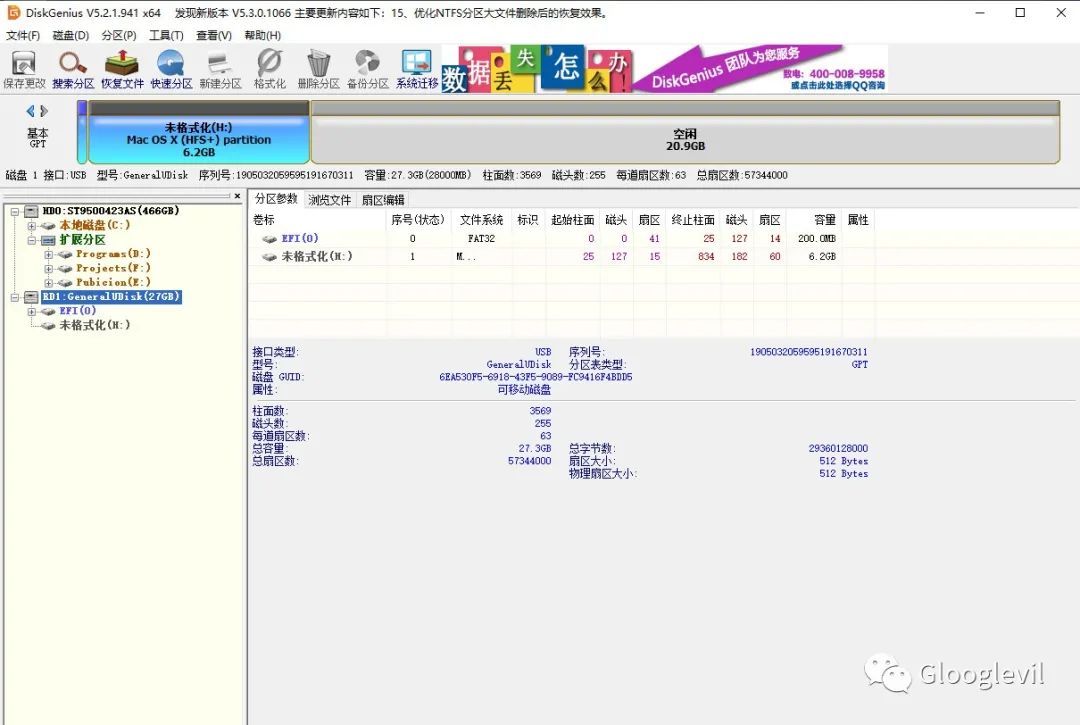Click the FAT32 cell in EFI row

(481, 239)
